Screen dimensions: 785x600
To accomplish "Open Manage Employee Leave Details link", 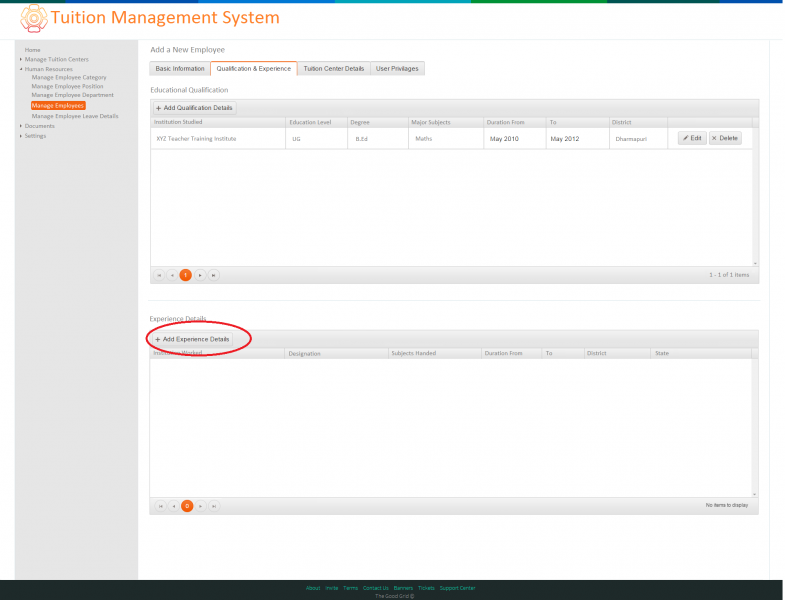I will (75, 116).
